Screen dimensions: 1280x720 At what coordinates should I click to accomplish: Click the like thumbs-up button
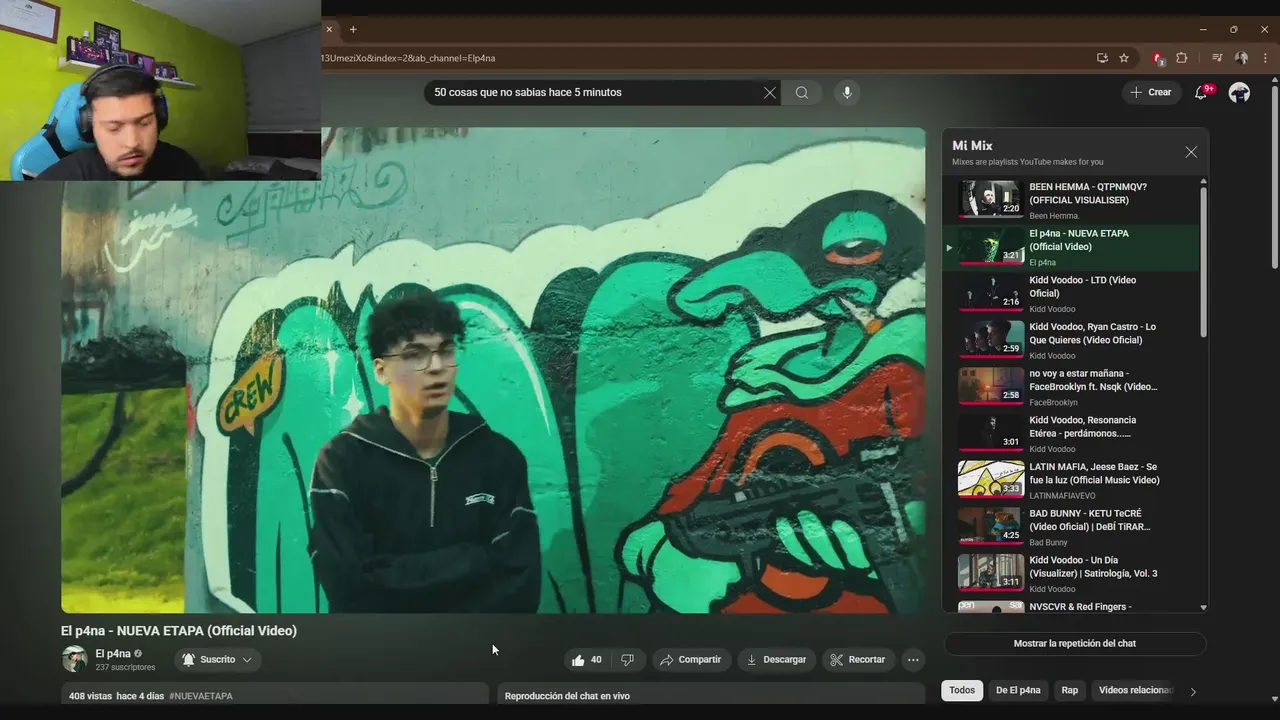587,659
